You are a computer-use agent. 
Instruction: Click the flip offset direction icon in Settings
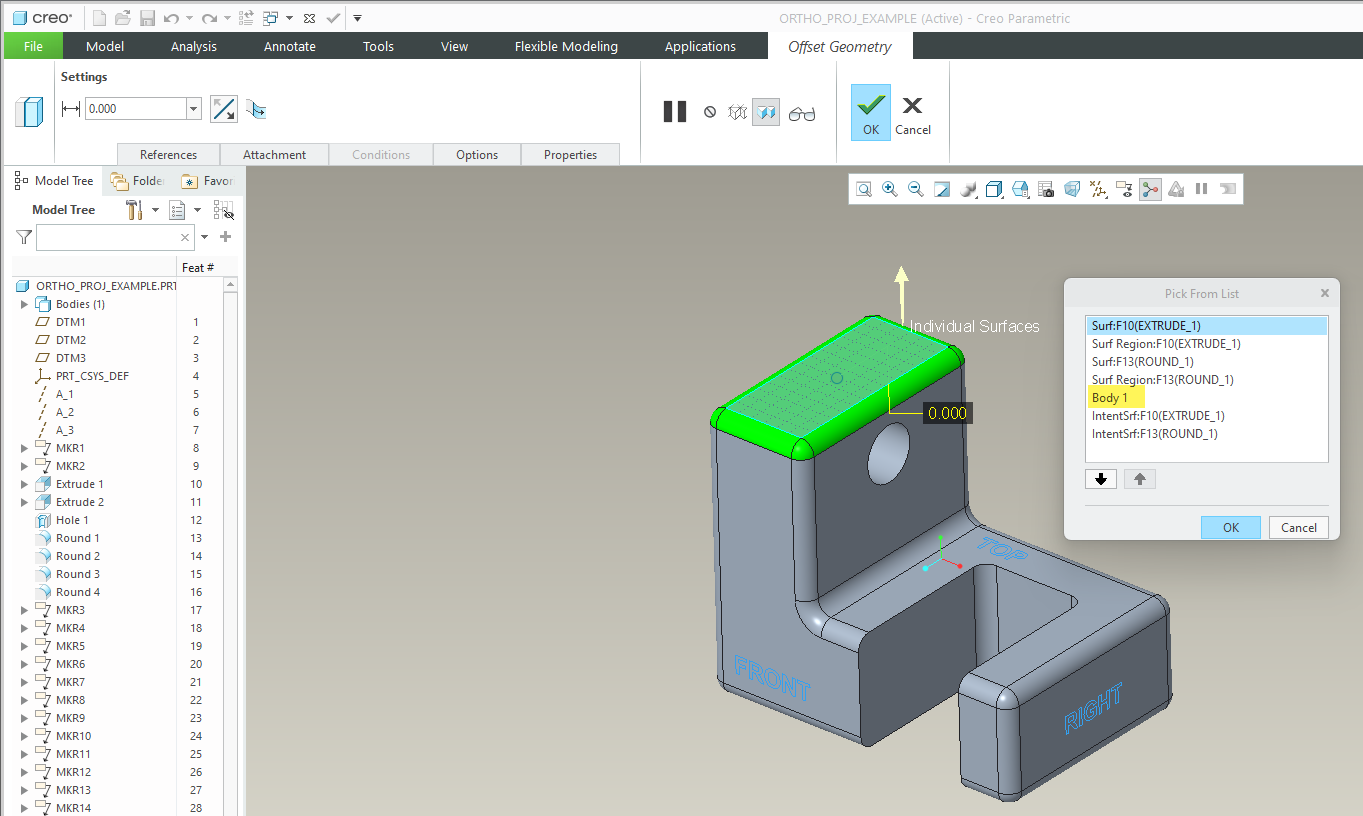click(x=223, y=108)
